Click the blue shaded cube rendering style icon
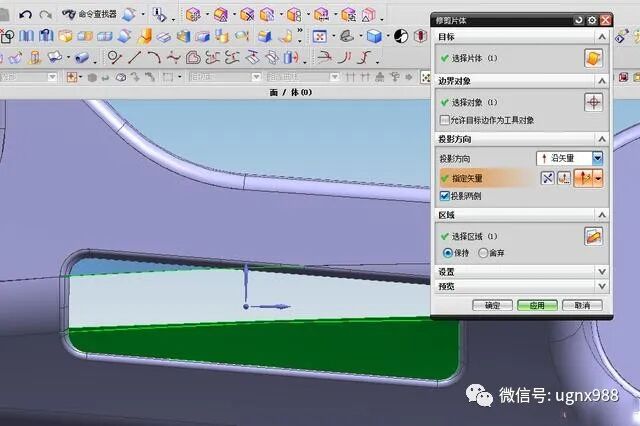 point(374,37)
